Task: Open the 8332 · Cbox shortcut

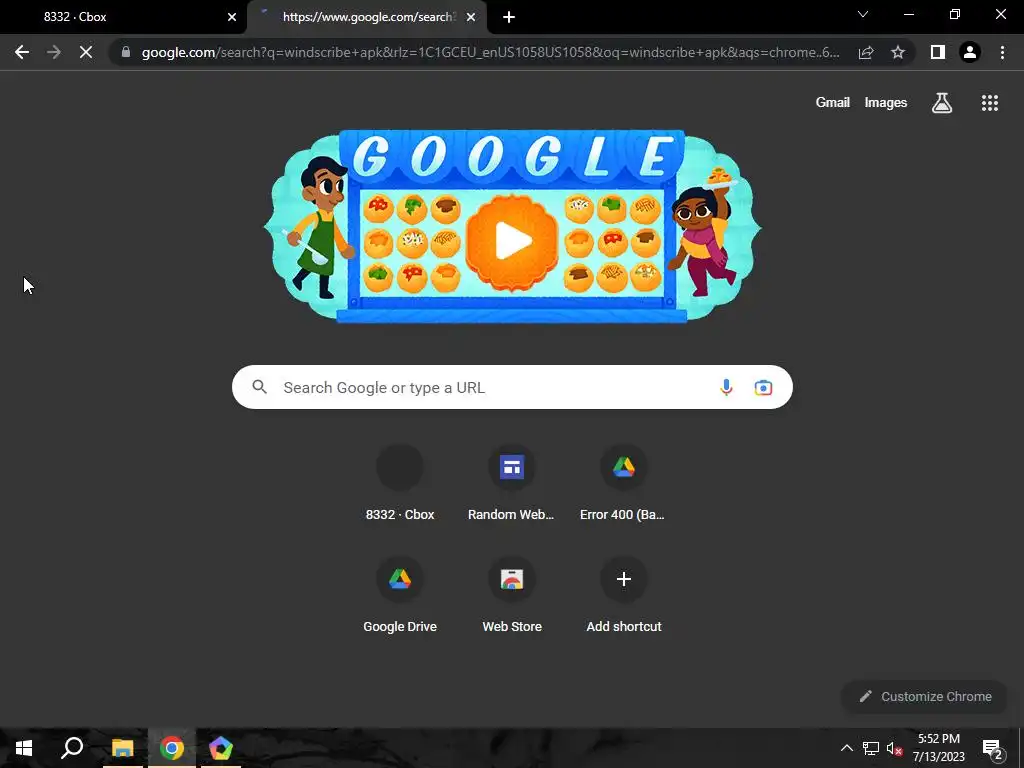Action: point(400,483)
